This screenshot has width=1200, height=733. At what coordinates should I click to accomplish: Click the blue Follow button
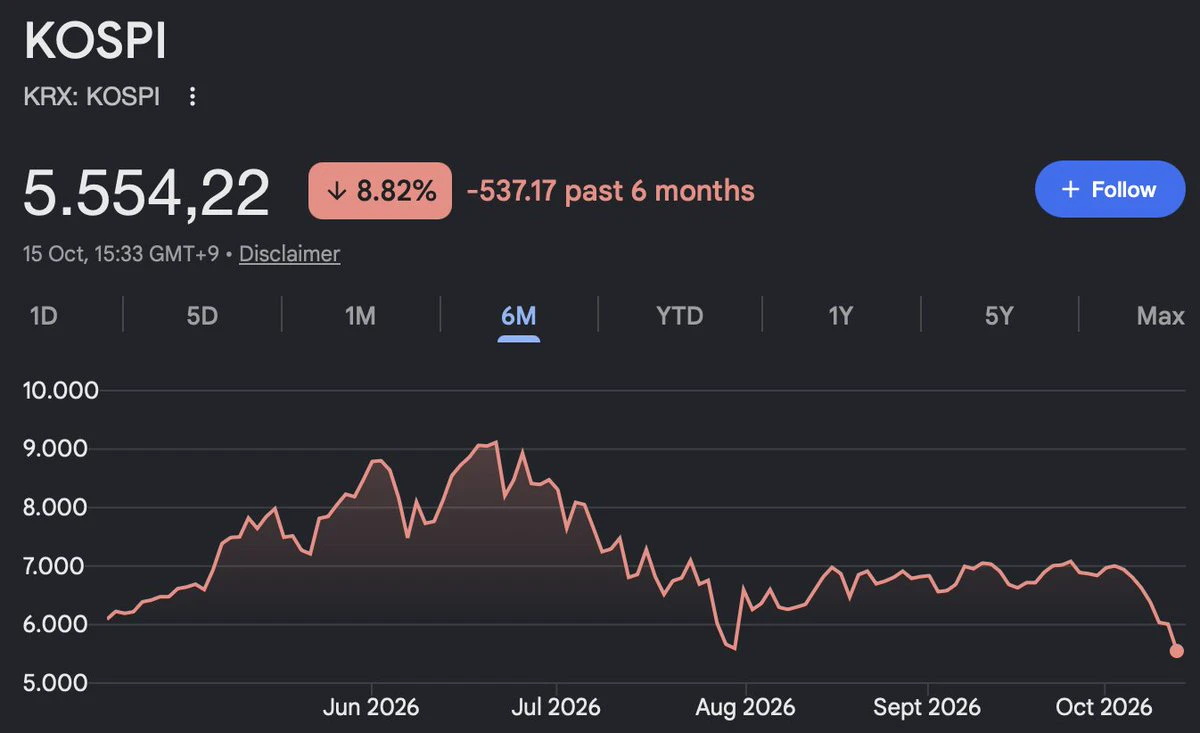coord(1109,189)
